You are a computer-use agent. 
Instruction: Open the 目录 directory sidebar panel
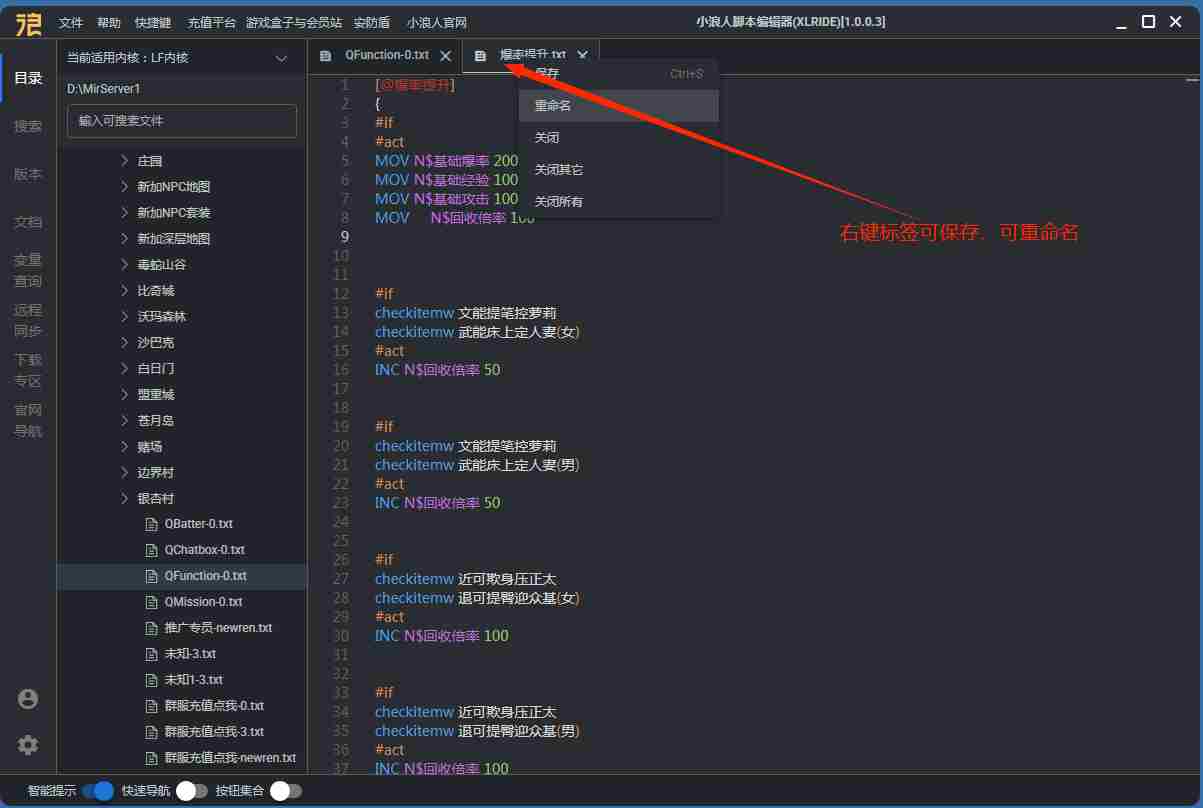28,78
